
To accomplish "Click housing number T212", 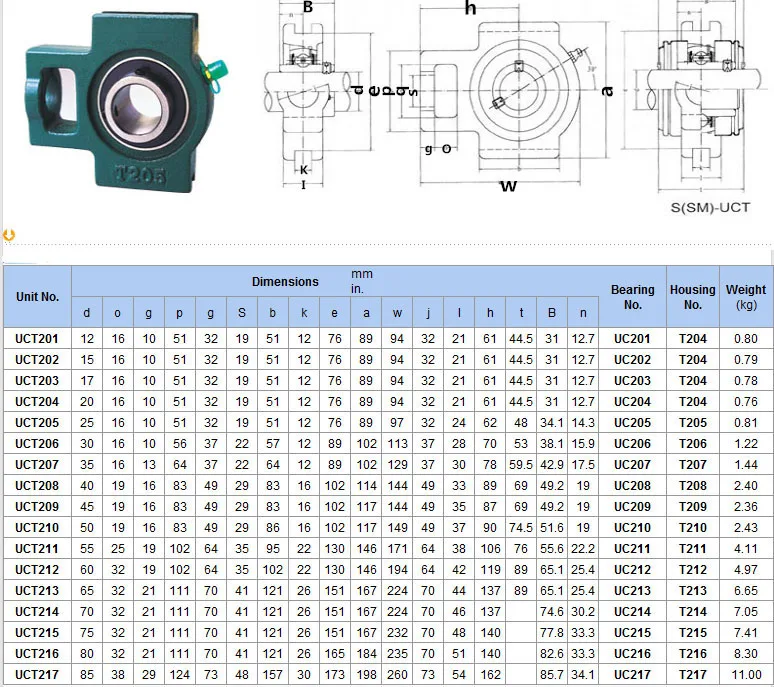I will (x=692, y=570).
